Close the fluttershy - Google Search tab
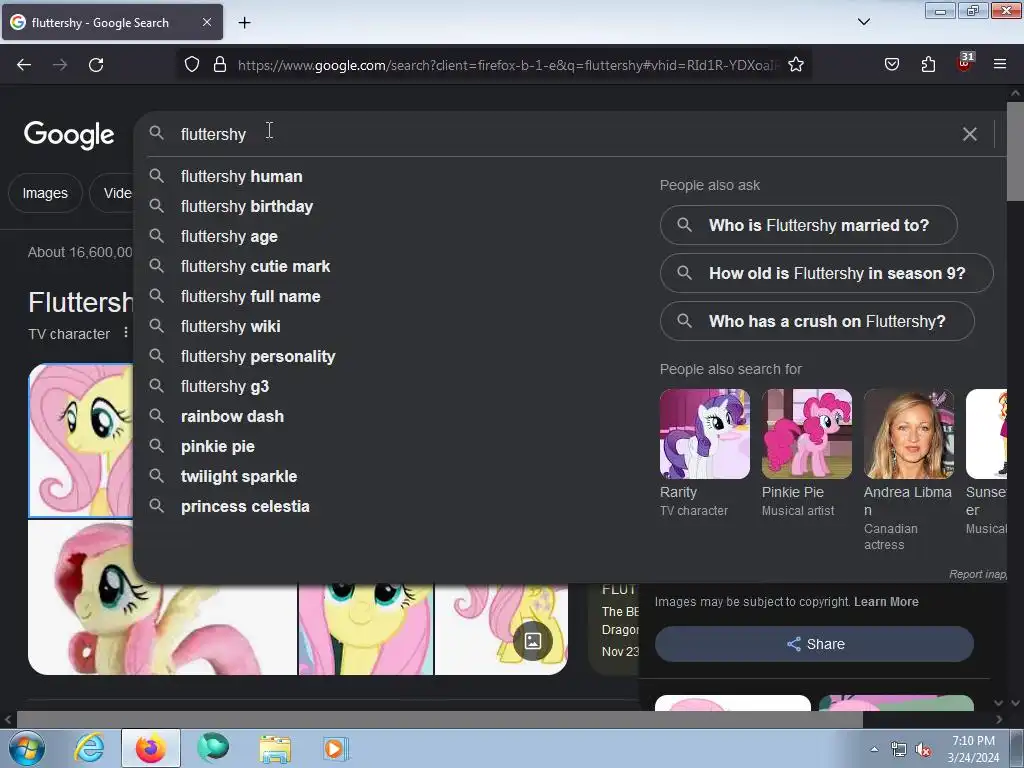Screen dimensions: 1024x768 click(x=207, y=22)
